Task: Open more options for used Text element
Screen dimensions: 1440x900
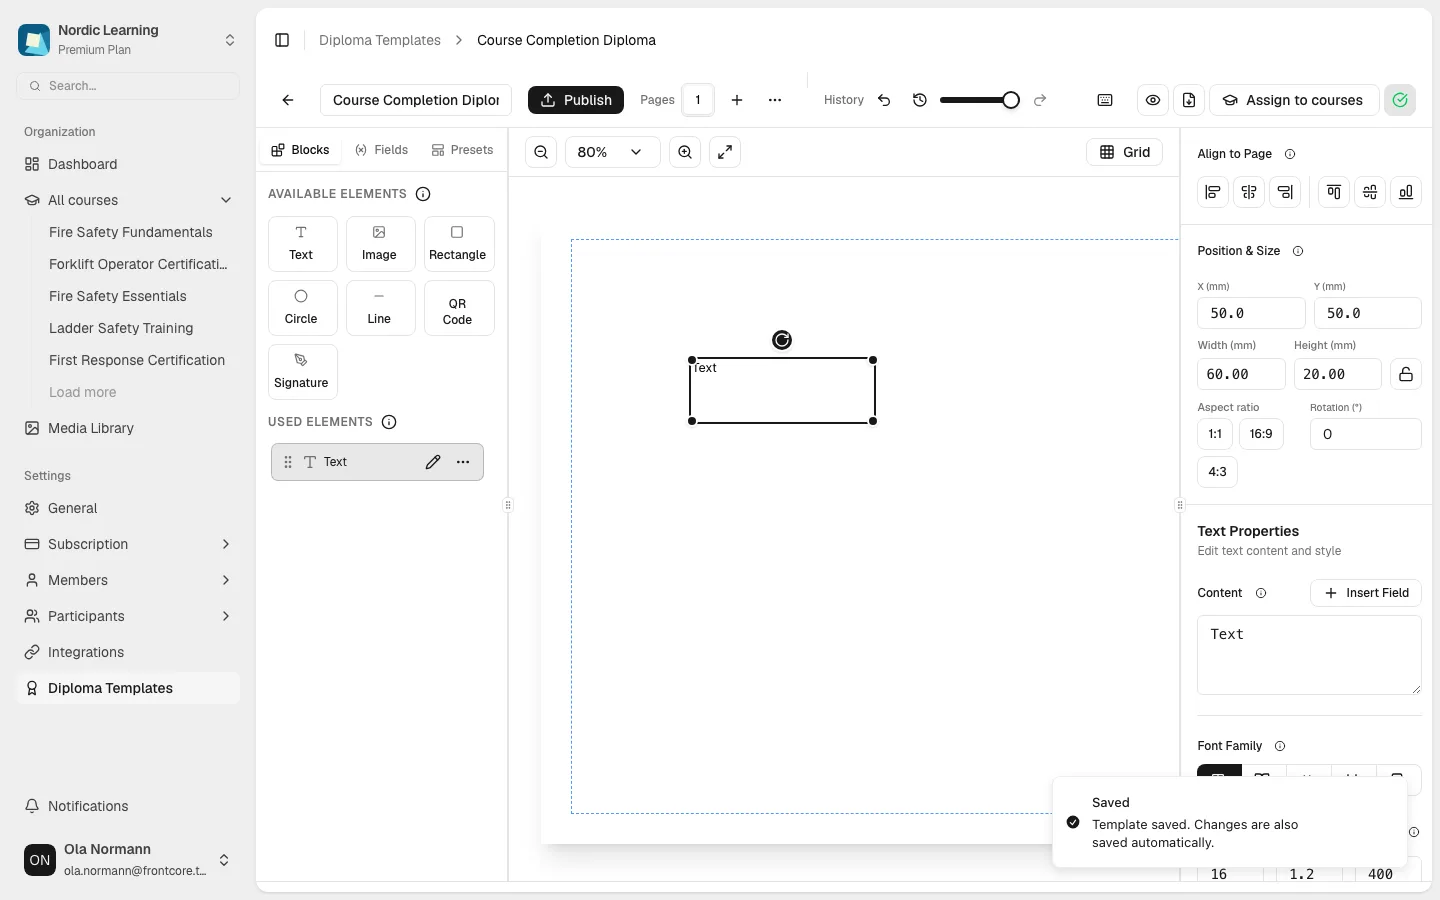Action: coord(463,462)
